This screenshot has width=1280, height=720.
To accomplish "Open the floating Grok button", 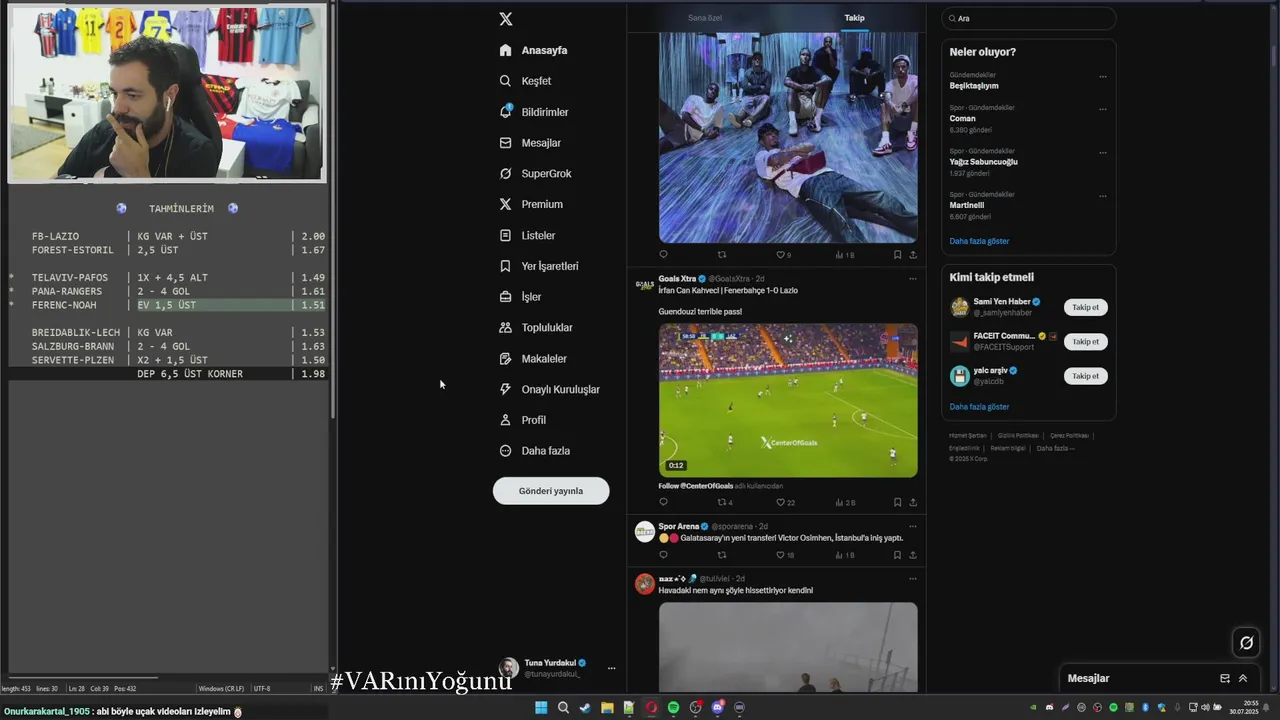I will pos(1246,643).
